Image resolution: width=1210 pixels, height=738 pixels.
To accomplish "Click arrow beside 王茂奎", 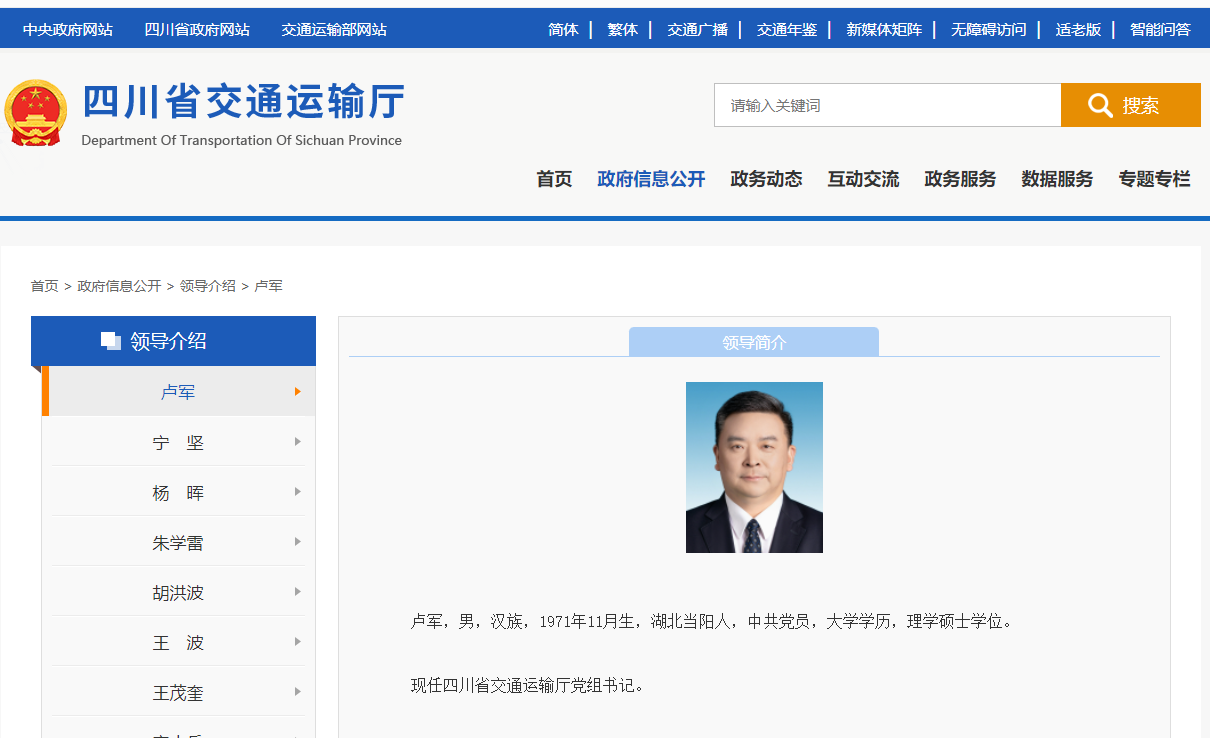I will (x=298, y=692).
